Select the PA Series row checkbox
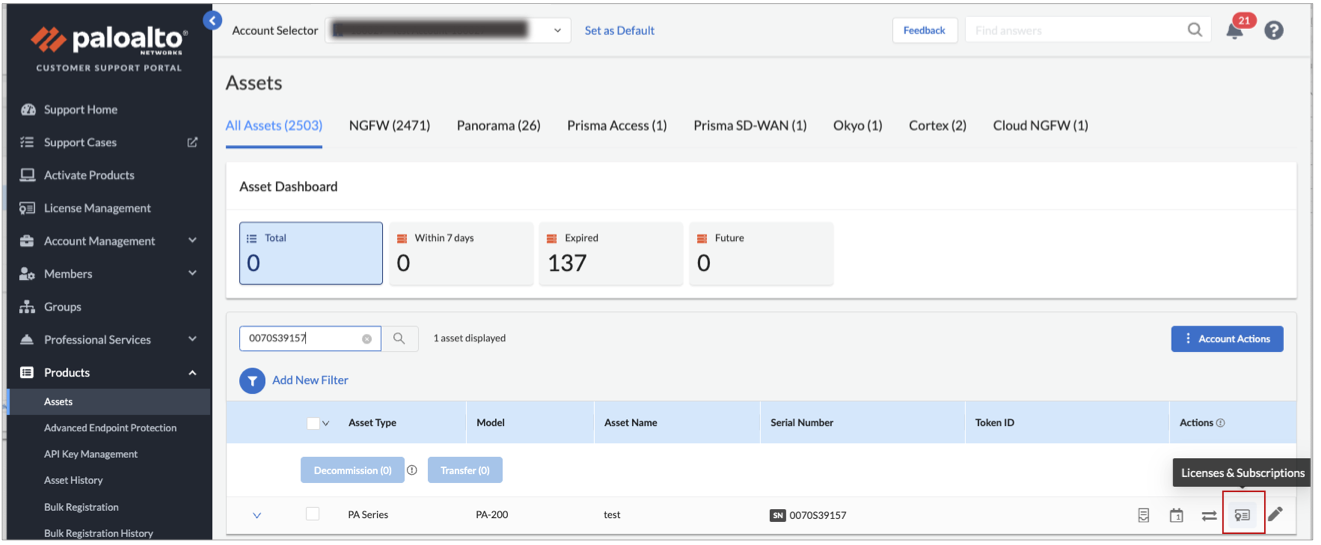 (313, 514)
